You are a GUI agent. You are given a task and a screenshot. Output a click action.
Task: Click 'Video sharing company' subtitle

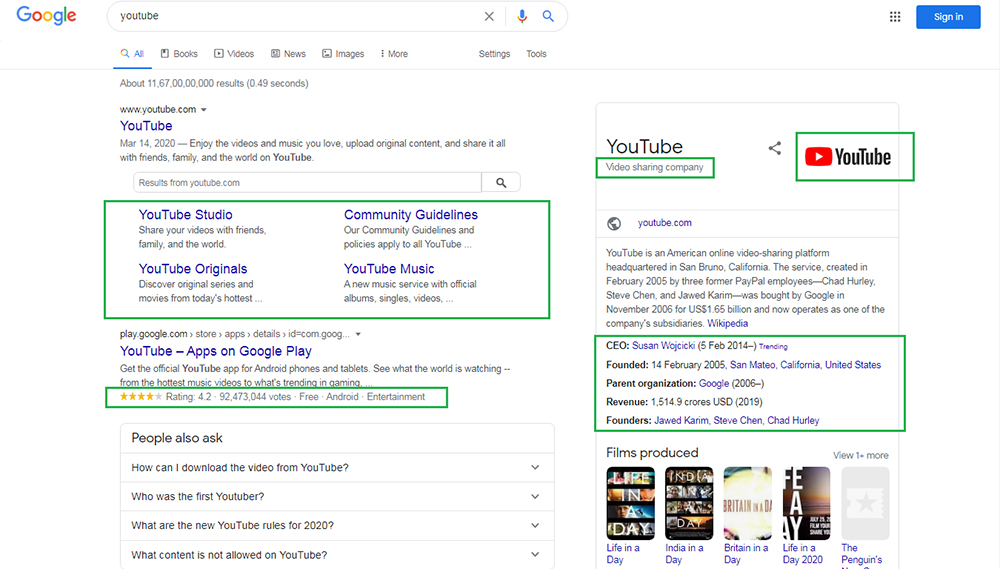654,168
